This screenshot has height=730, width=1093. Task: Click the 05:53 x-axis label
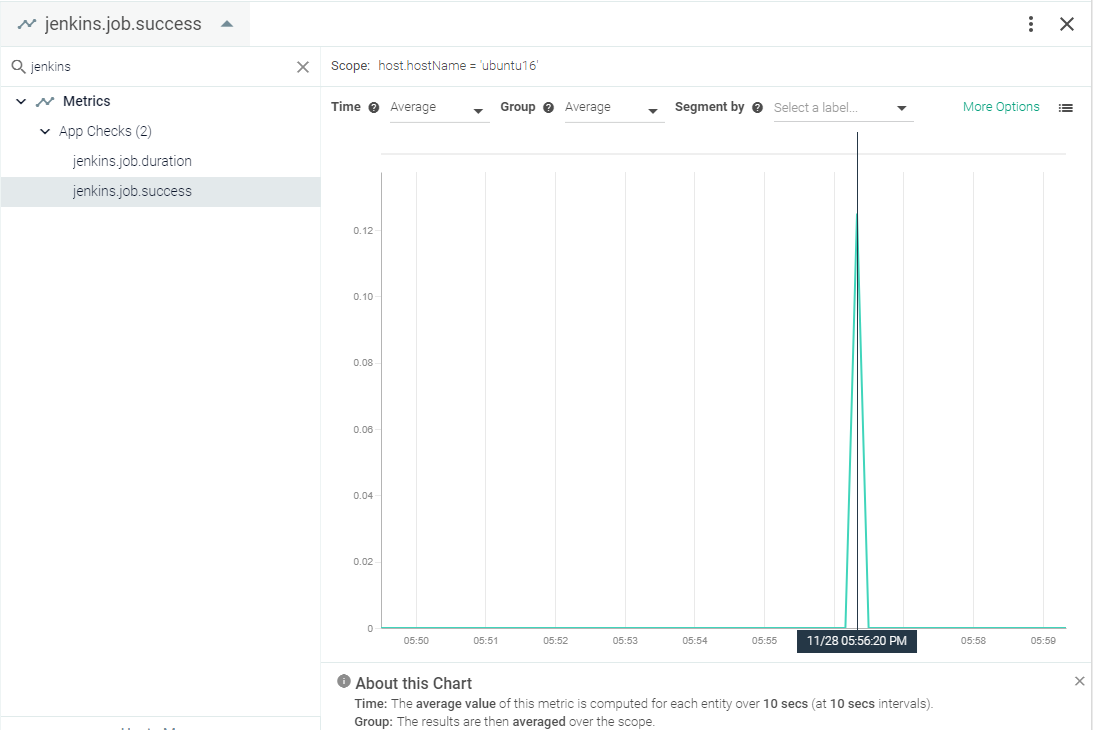625,641
